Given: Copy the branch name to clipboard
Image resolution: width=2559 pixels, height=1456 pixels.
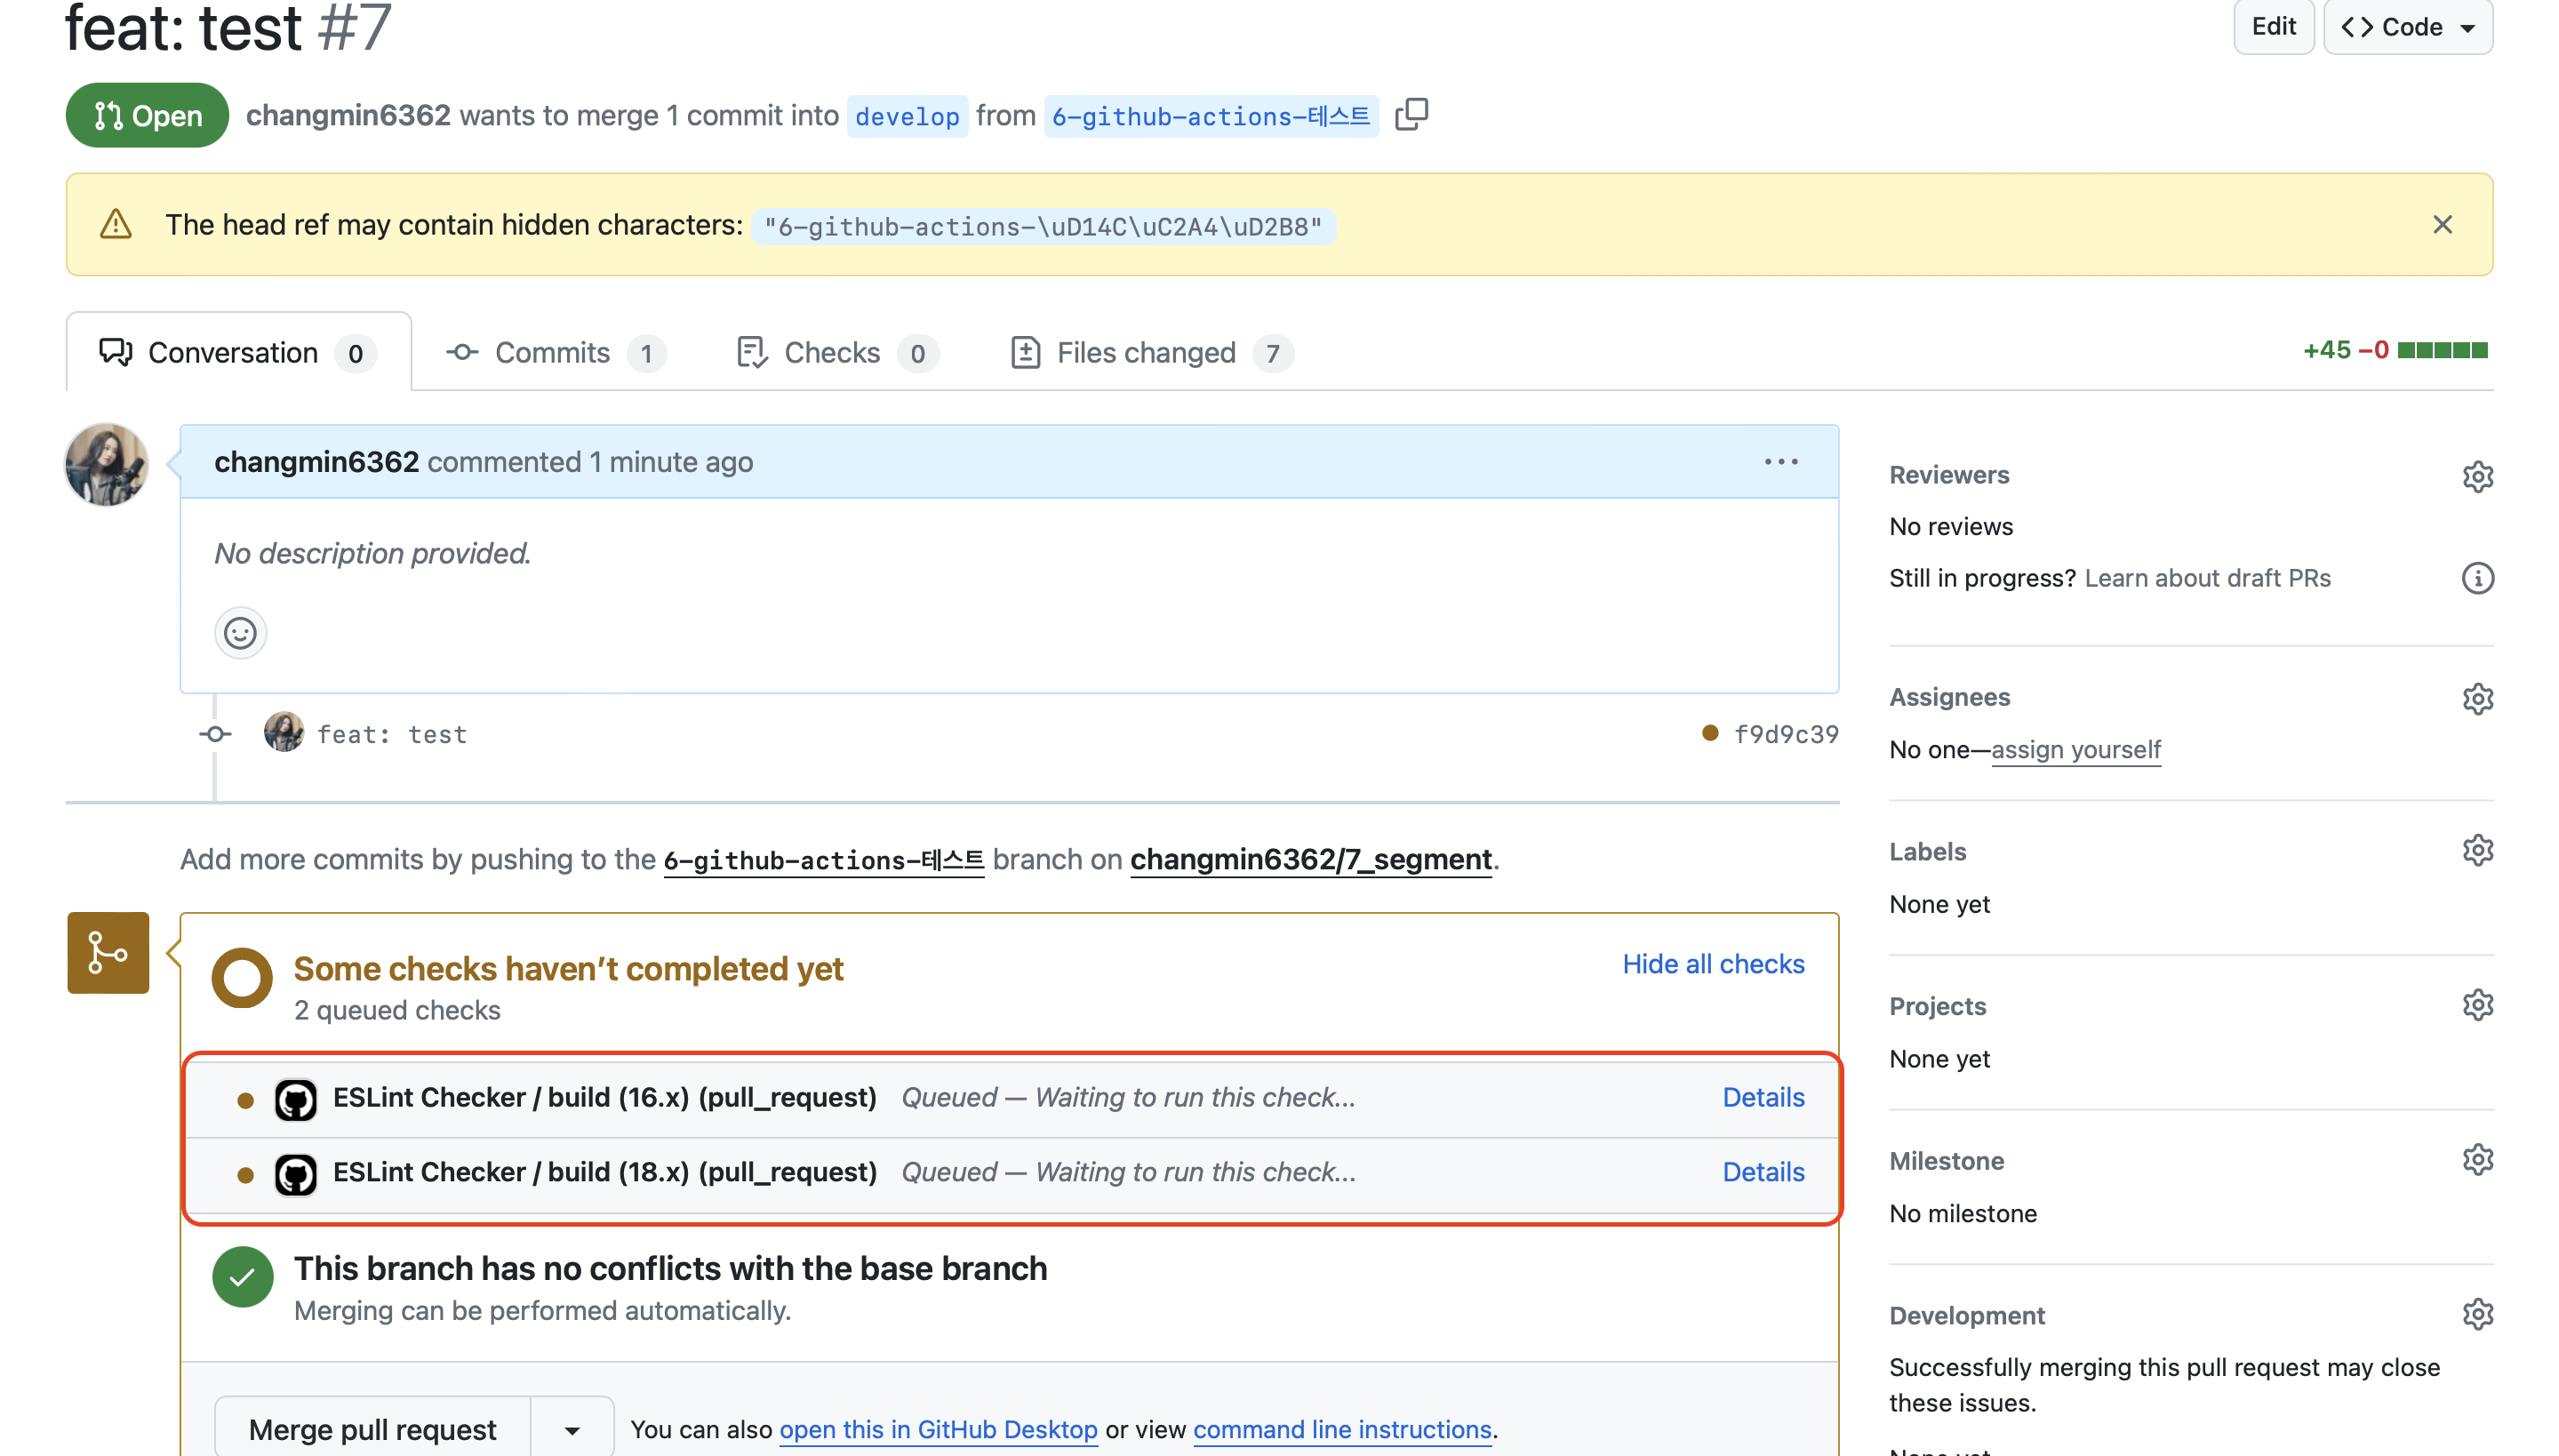Looking at the screenshot, I should click(1413, 114).
